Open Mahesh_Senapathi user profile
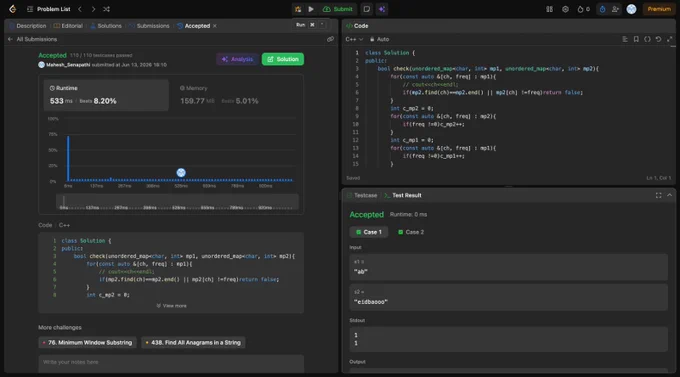Screen dimensions: 680x377 [x=68, y=65]
